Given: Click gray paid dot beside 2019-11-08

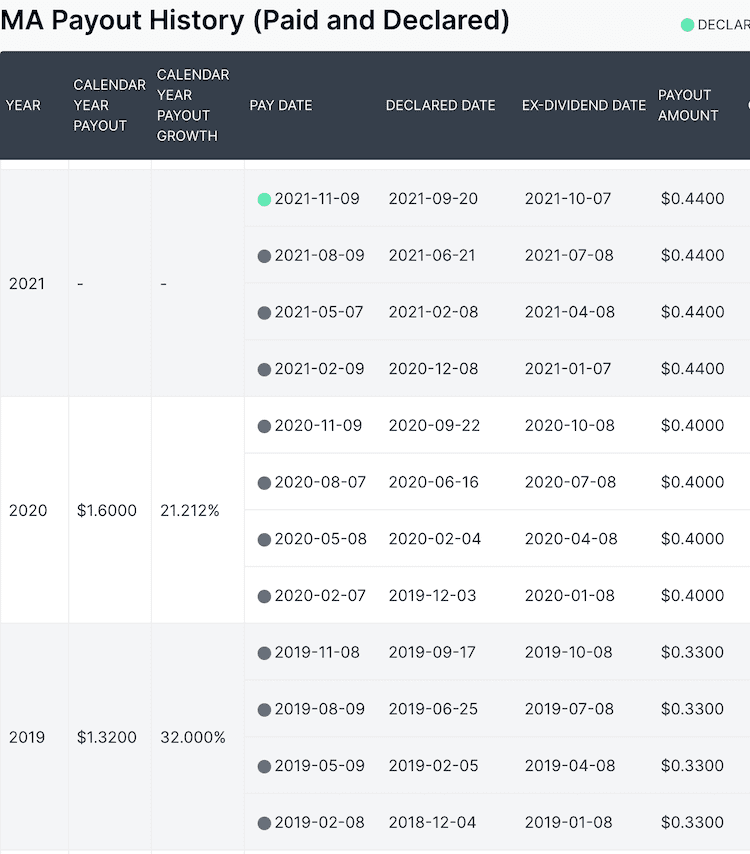Looking at the screenshot, I should pos(264,653).
